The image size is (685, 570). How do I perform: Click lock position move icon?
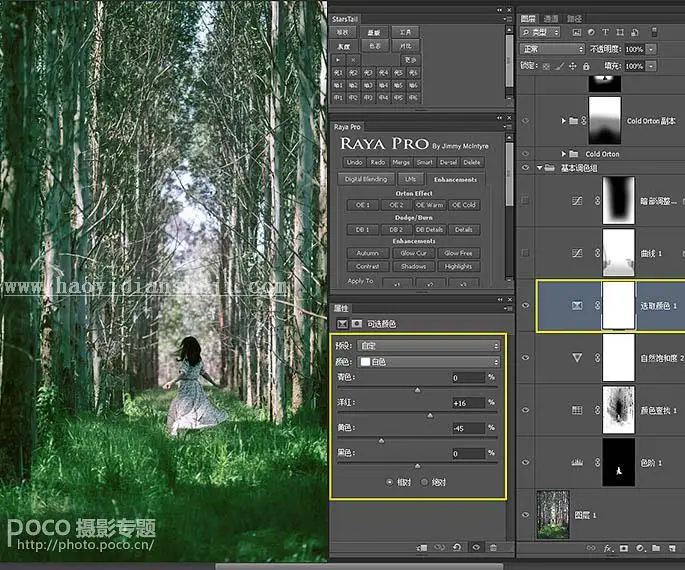[573, 66]
